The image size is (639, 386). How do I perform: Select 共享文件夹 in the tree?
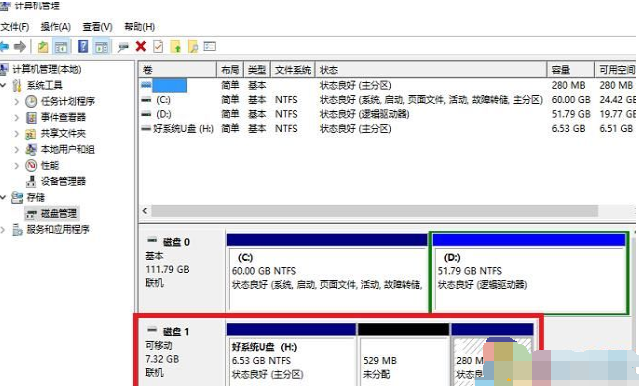63,133
